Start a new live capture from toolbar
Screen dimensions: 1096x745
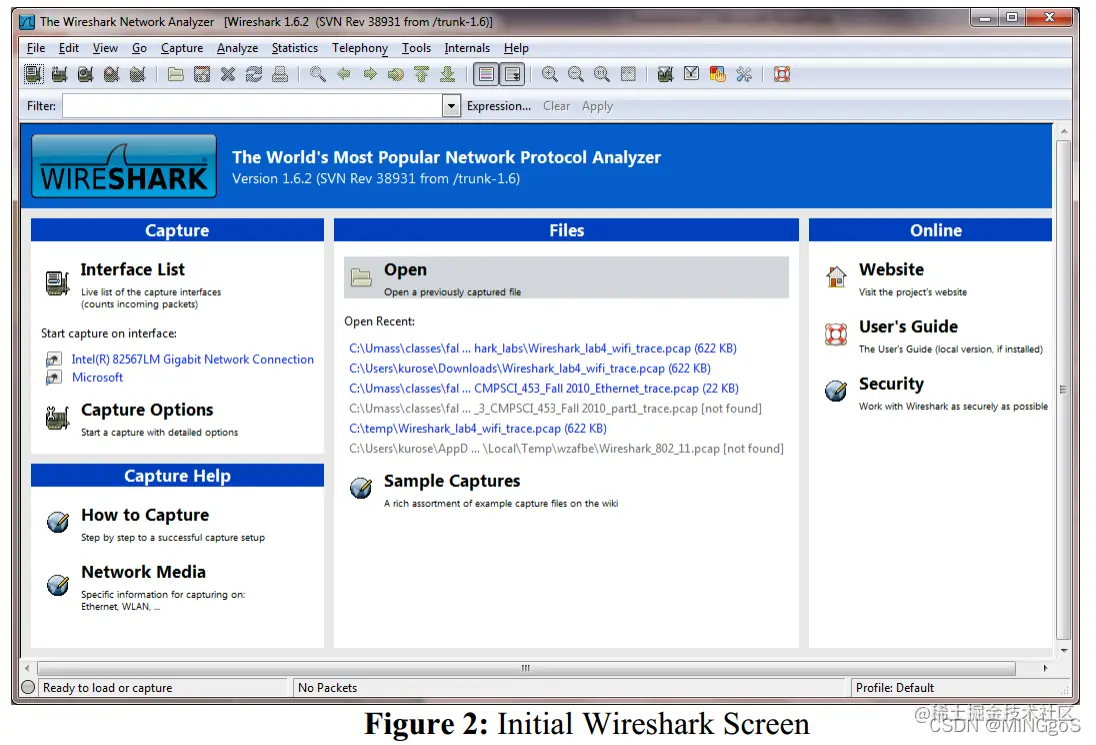[x=85, y=74]
